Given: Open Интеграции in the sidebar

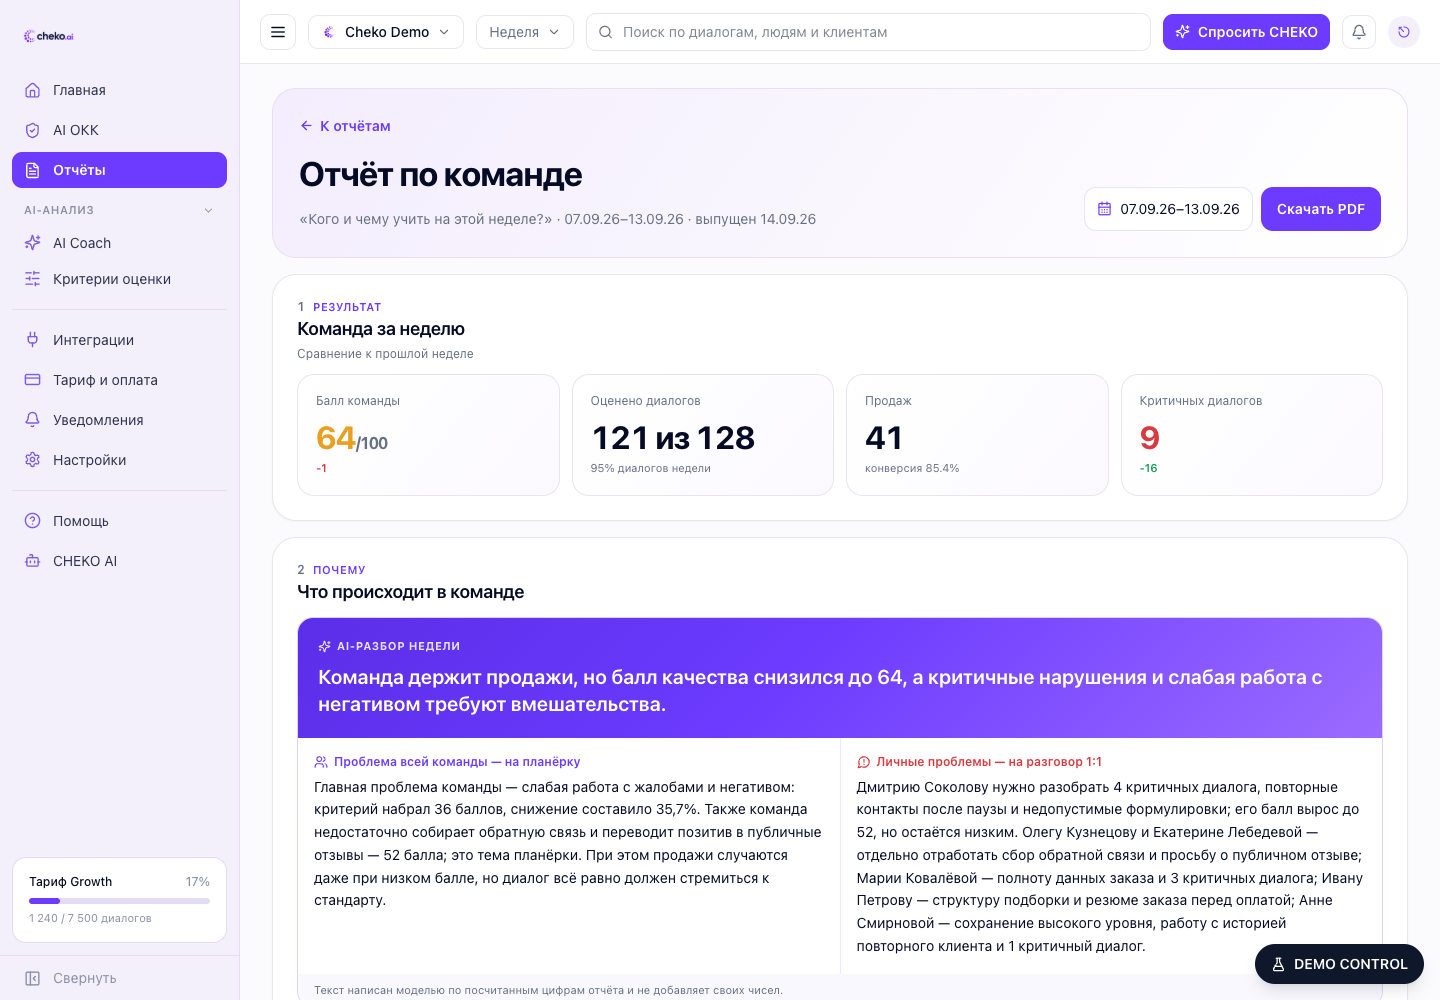Looking at the screenshot, I should (119, 340).
